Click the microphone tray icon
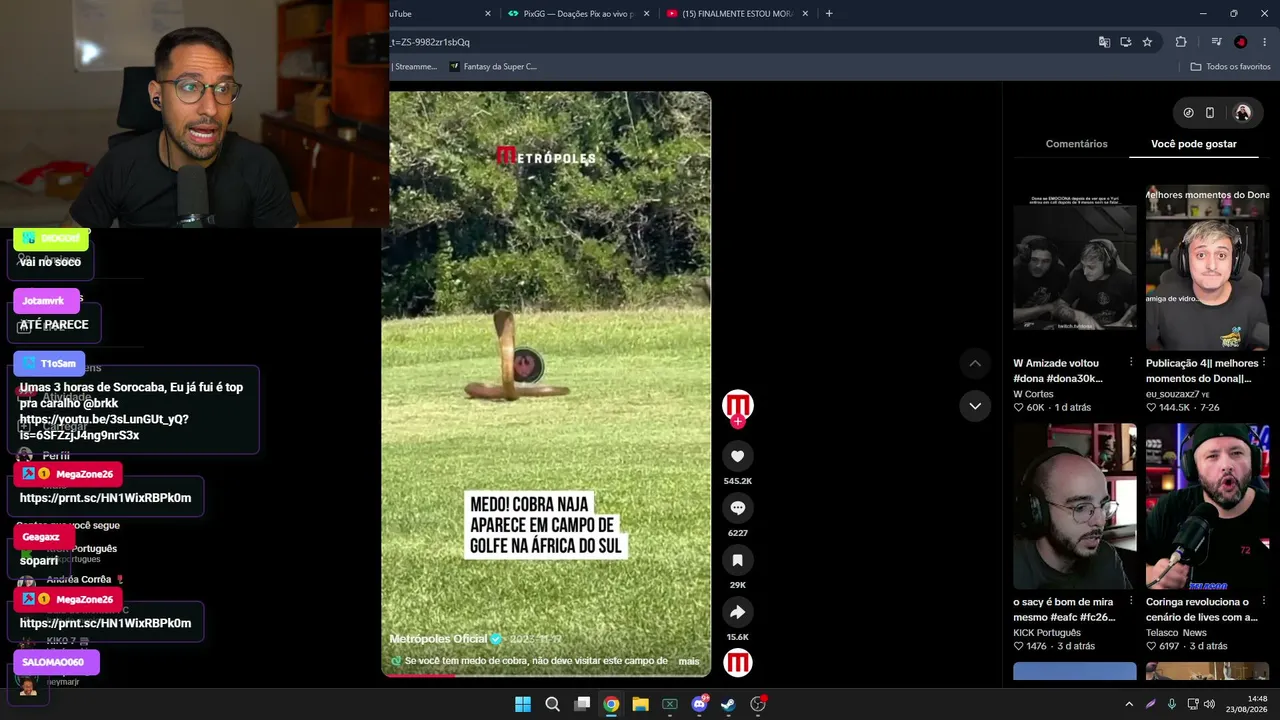 coord(1171,704)
